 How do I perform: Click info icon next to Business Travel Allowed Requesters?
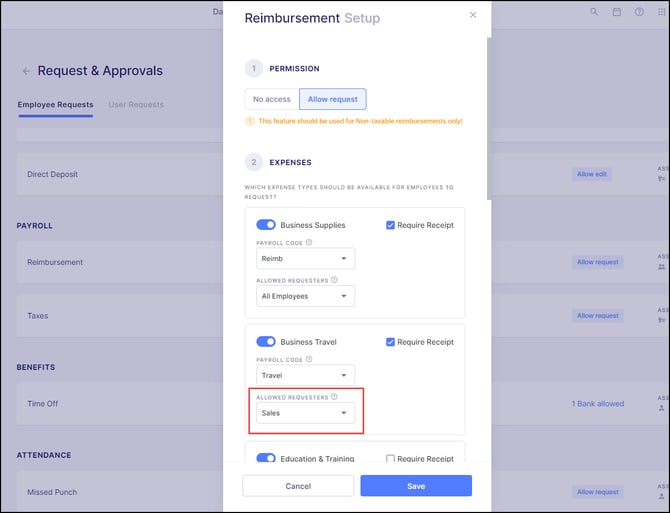(334, 397)
